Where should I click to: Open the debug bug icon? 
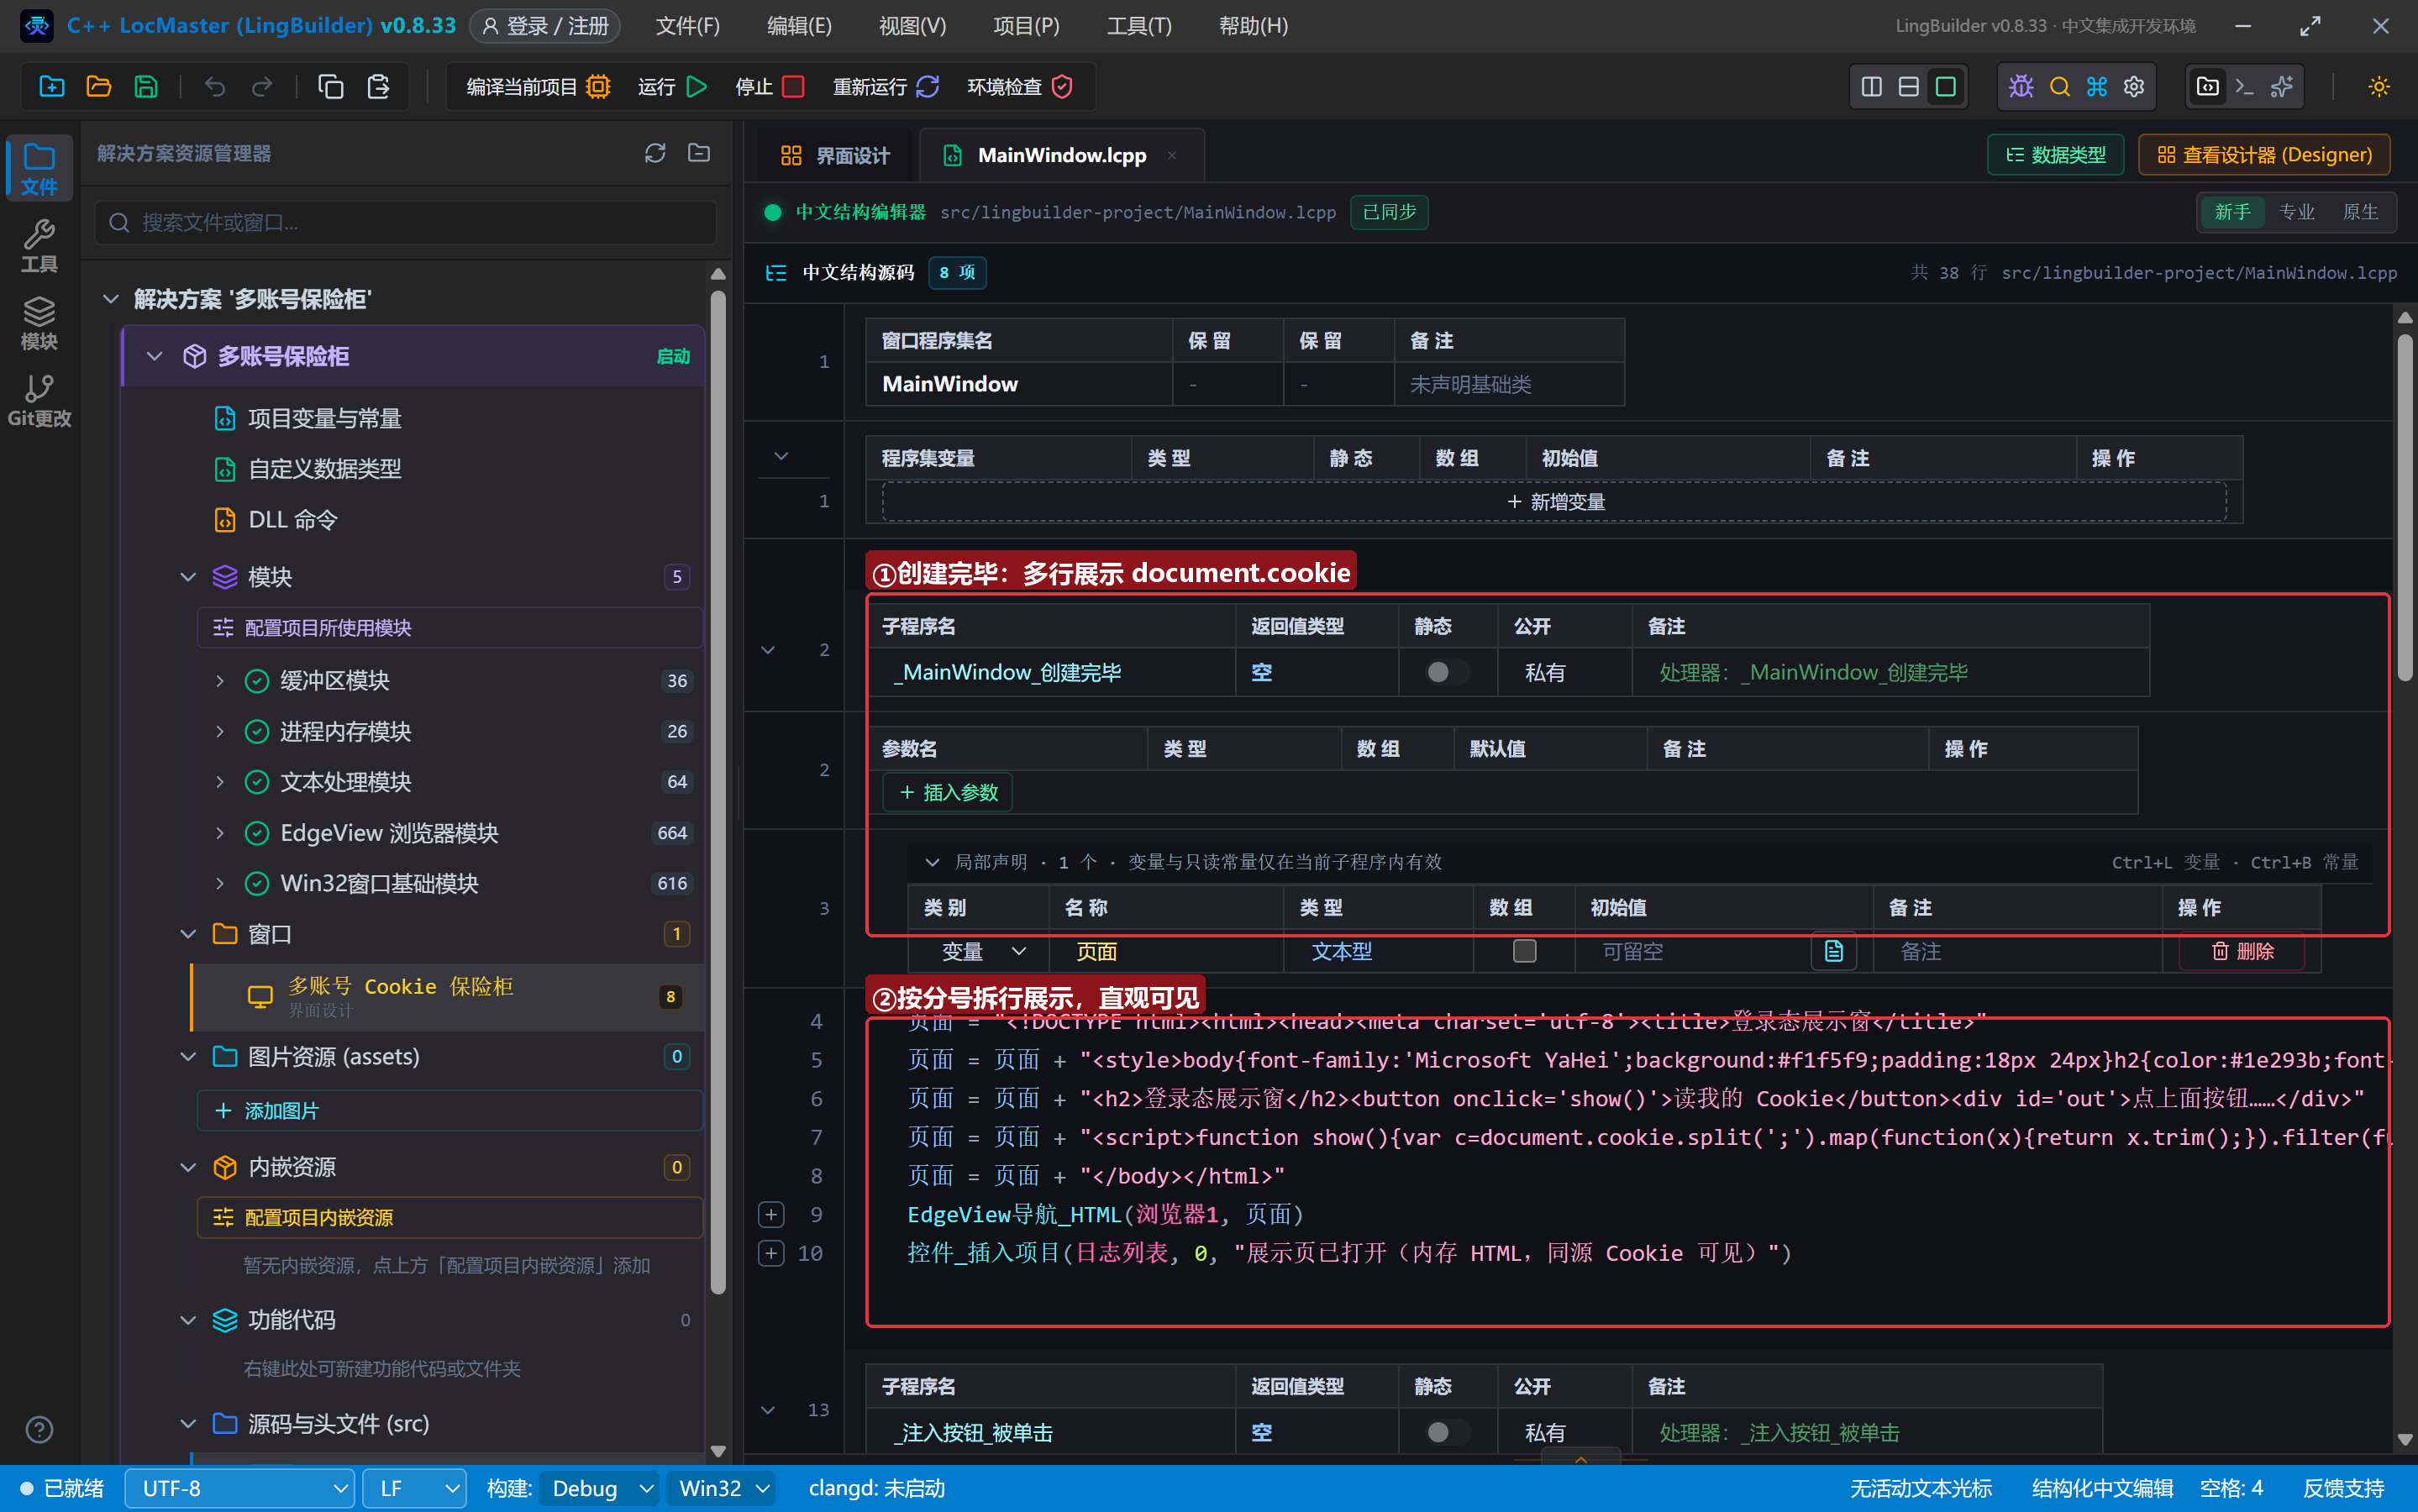[2021, 87]
